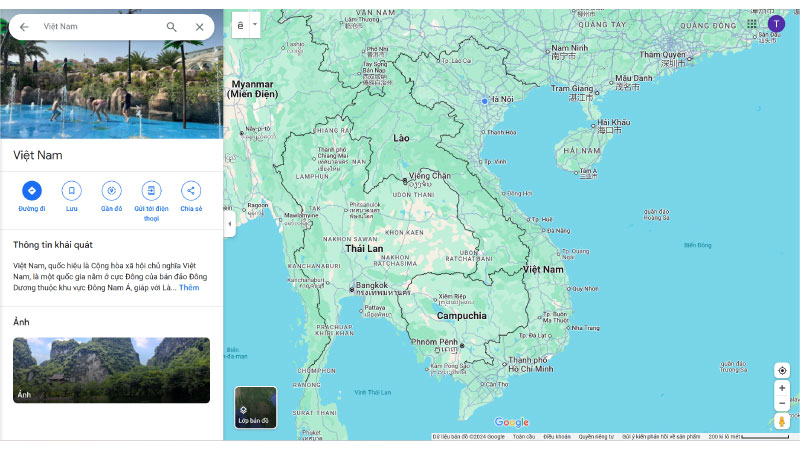
Task: Switch map layers with Lớp bản đồ
Action: point(256,407)
